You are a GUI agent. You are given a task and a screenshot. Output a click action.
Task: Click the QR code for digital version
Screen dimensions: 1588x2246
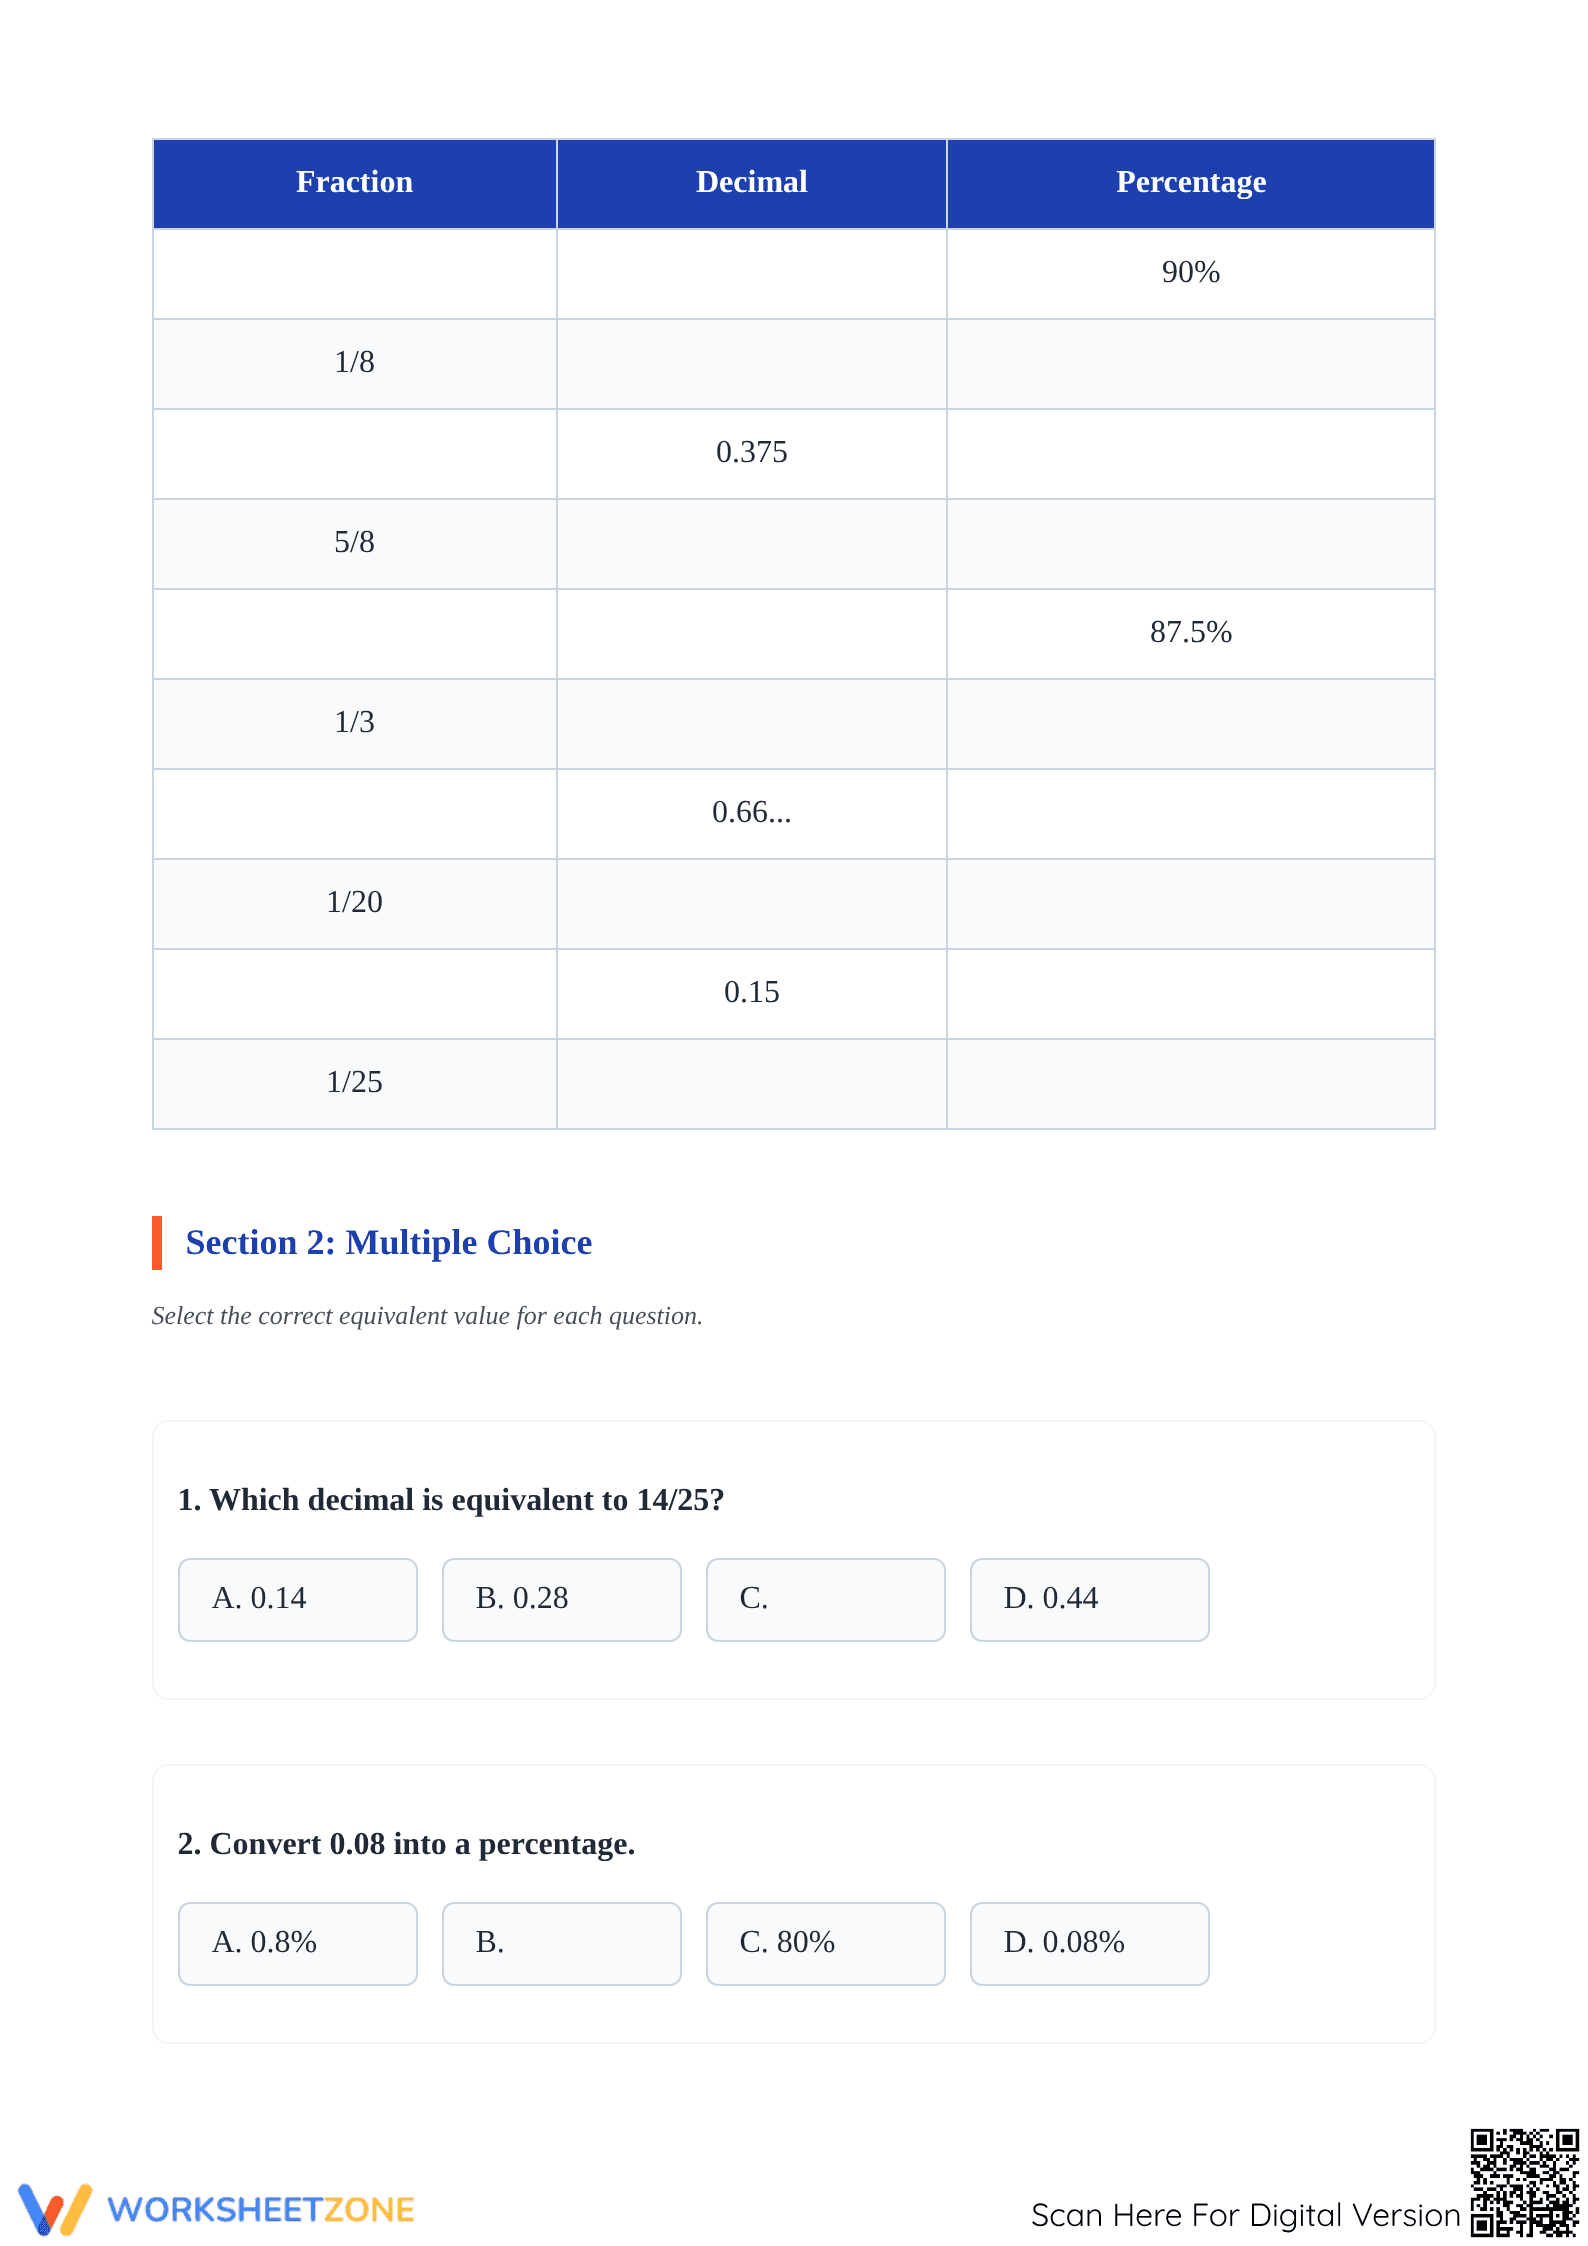tap(1525, 2182)
